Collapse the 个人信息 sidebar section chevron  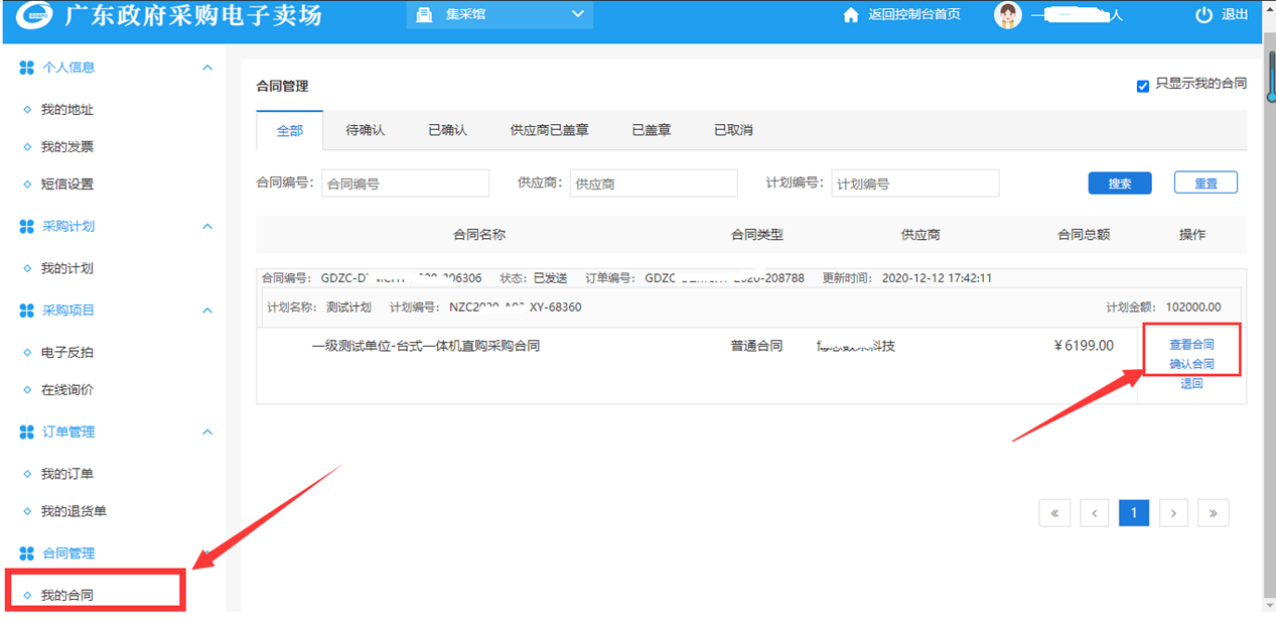tap(207, 68)
